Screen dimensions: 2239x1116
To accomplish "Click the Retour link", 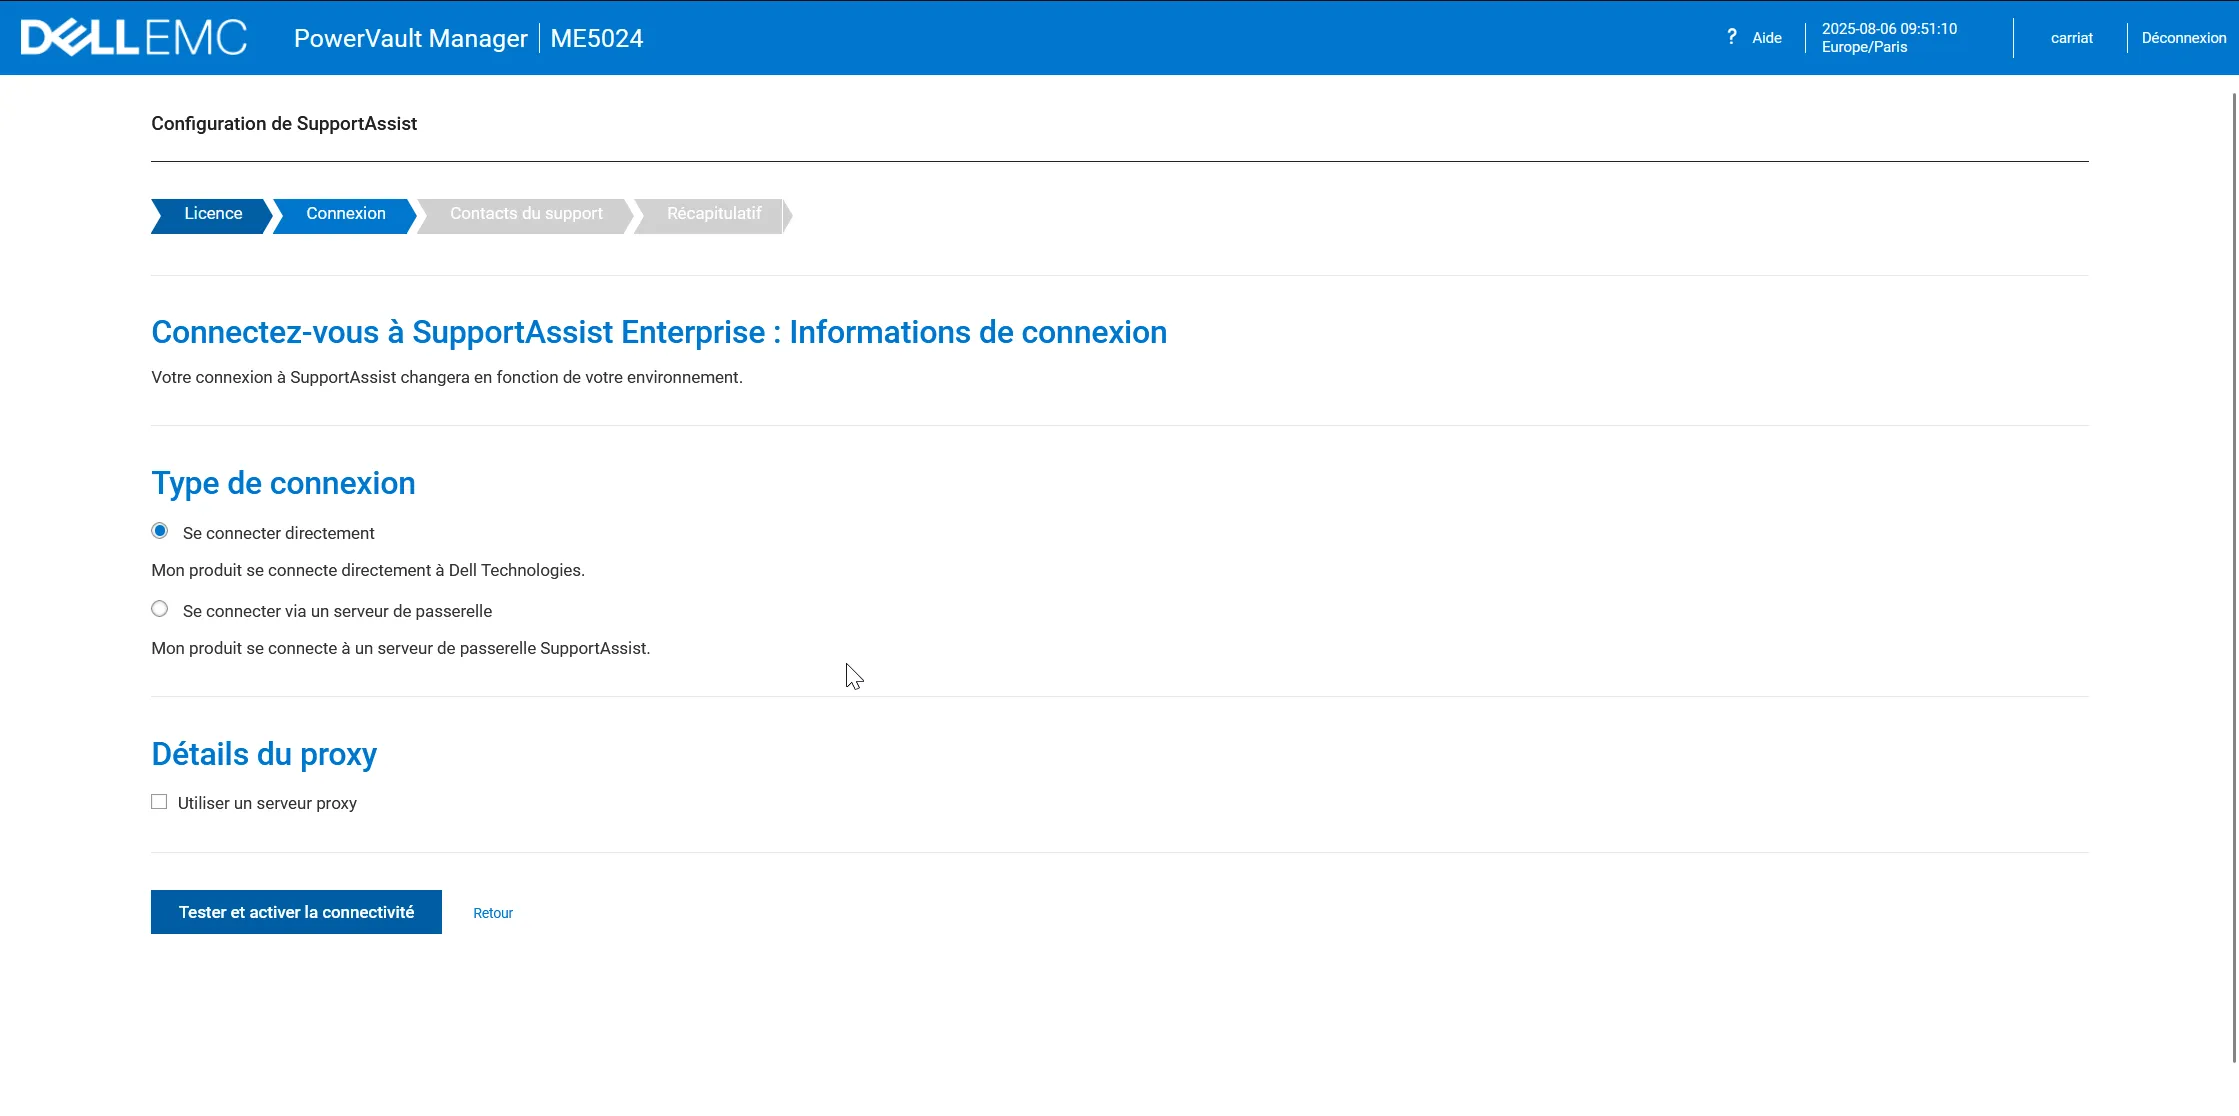I will click(x=493, y=913).
